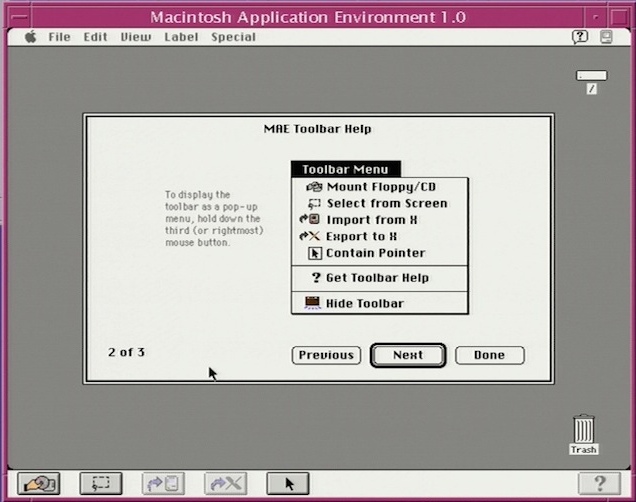This screenshot has width=636, height=502.
Task: Open the Special menu
Action: click(x=233, y=37)
